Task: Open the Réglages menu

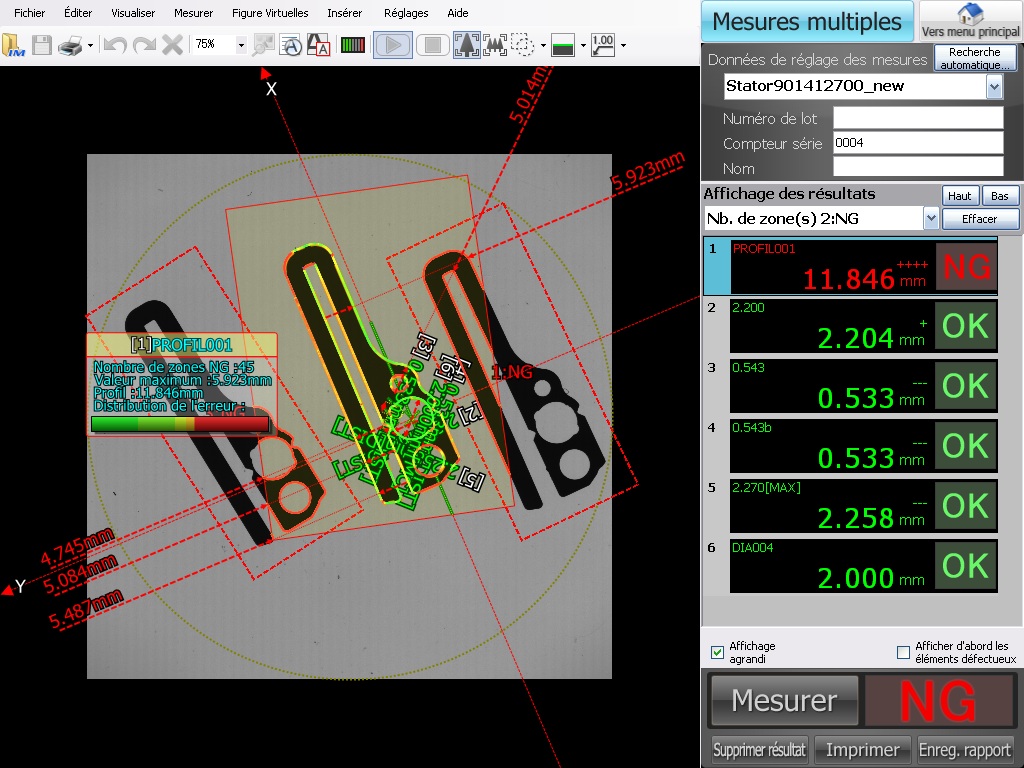Action: tap(405, 13)
